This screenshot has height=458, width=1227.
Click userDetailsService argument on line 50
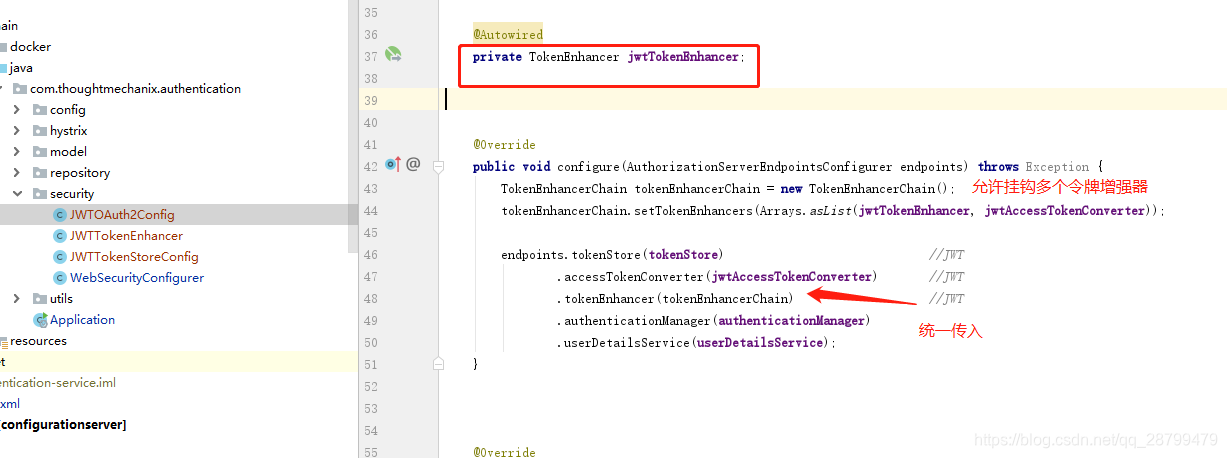(760, 343)
